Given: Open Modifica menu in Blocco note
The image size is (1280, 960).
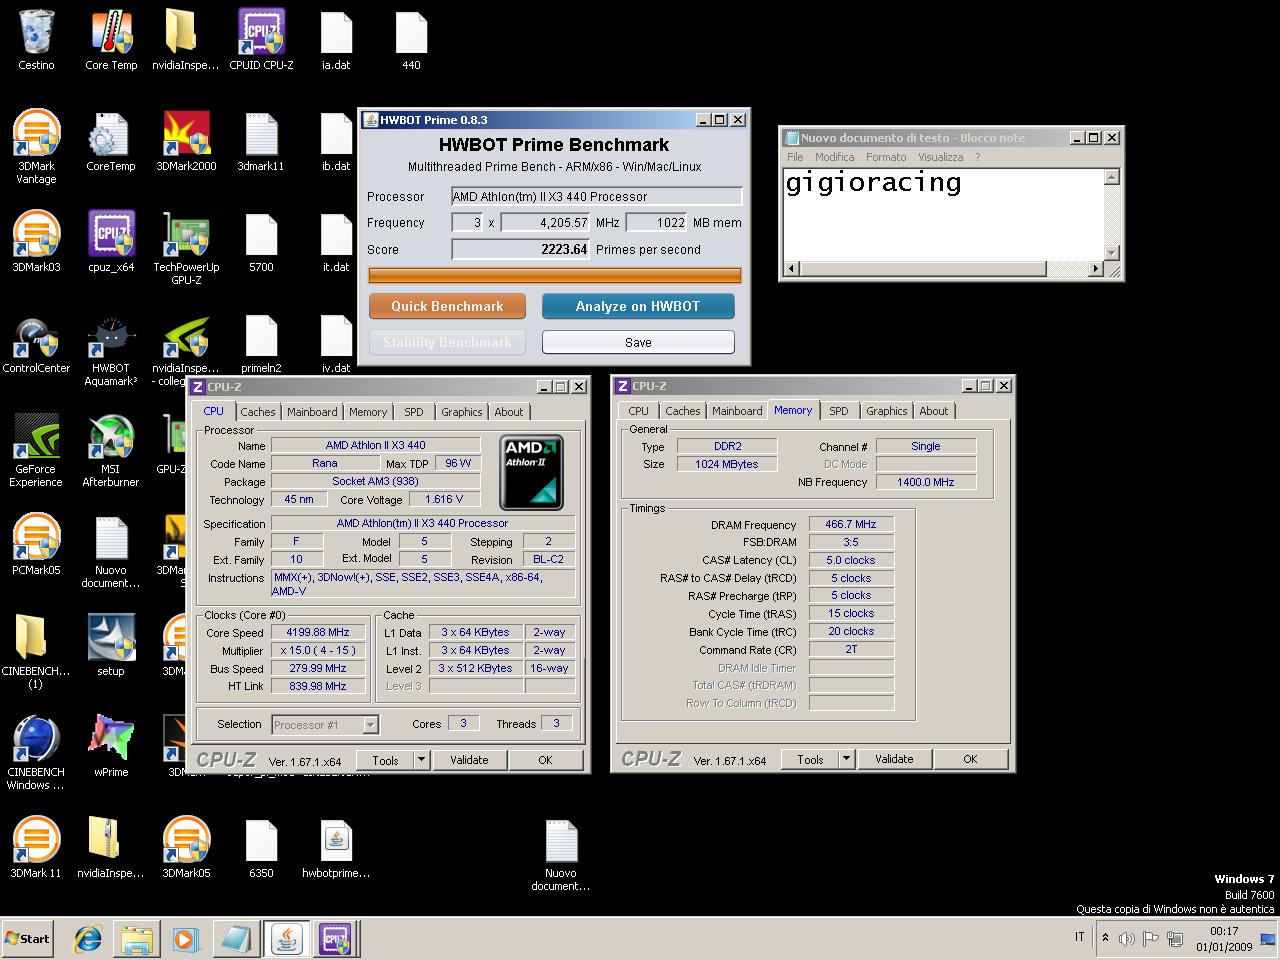Looking at the screenshot, I should 834,157.
